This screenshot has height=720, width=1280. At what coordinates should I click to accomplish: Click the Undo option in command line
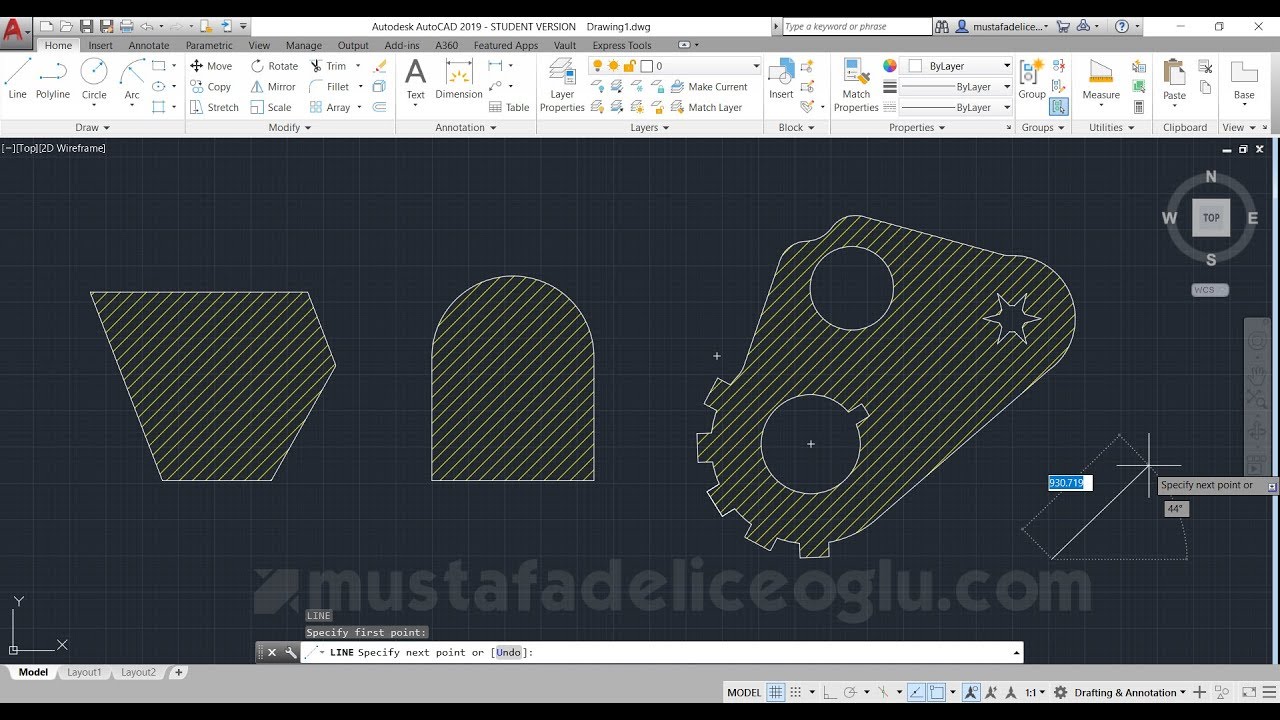point(508,652)
